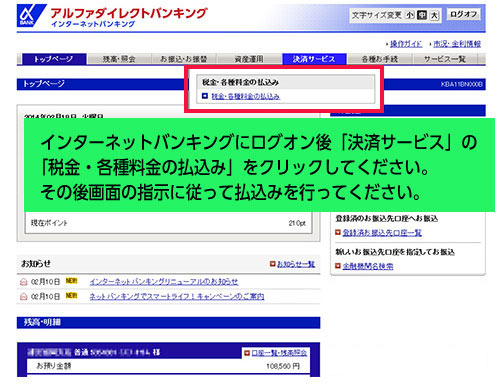The image size is (500, 387).
Task: Click 登録済のお振込先口座へお振込 heading
Action: (x=387, y=219)
